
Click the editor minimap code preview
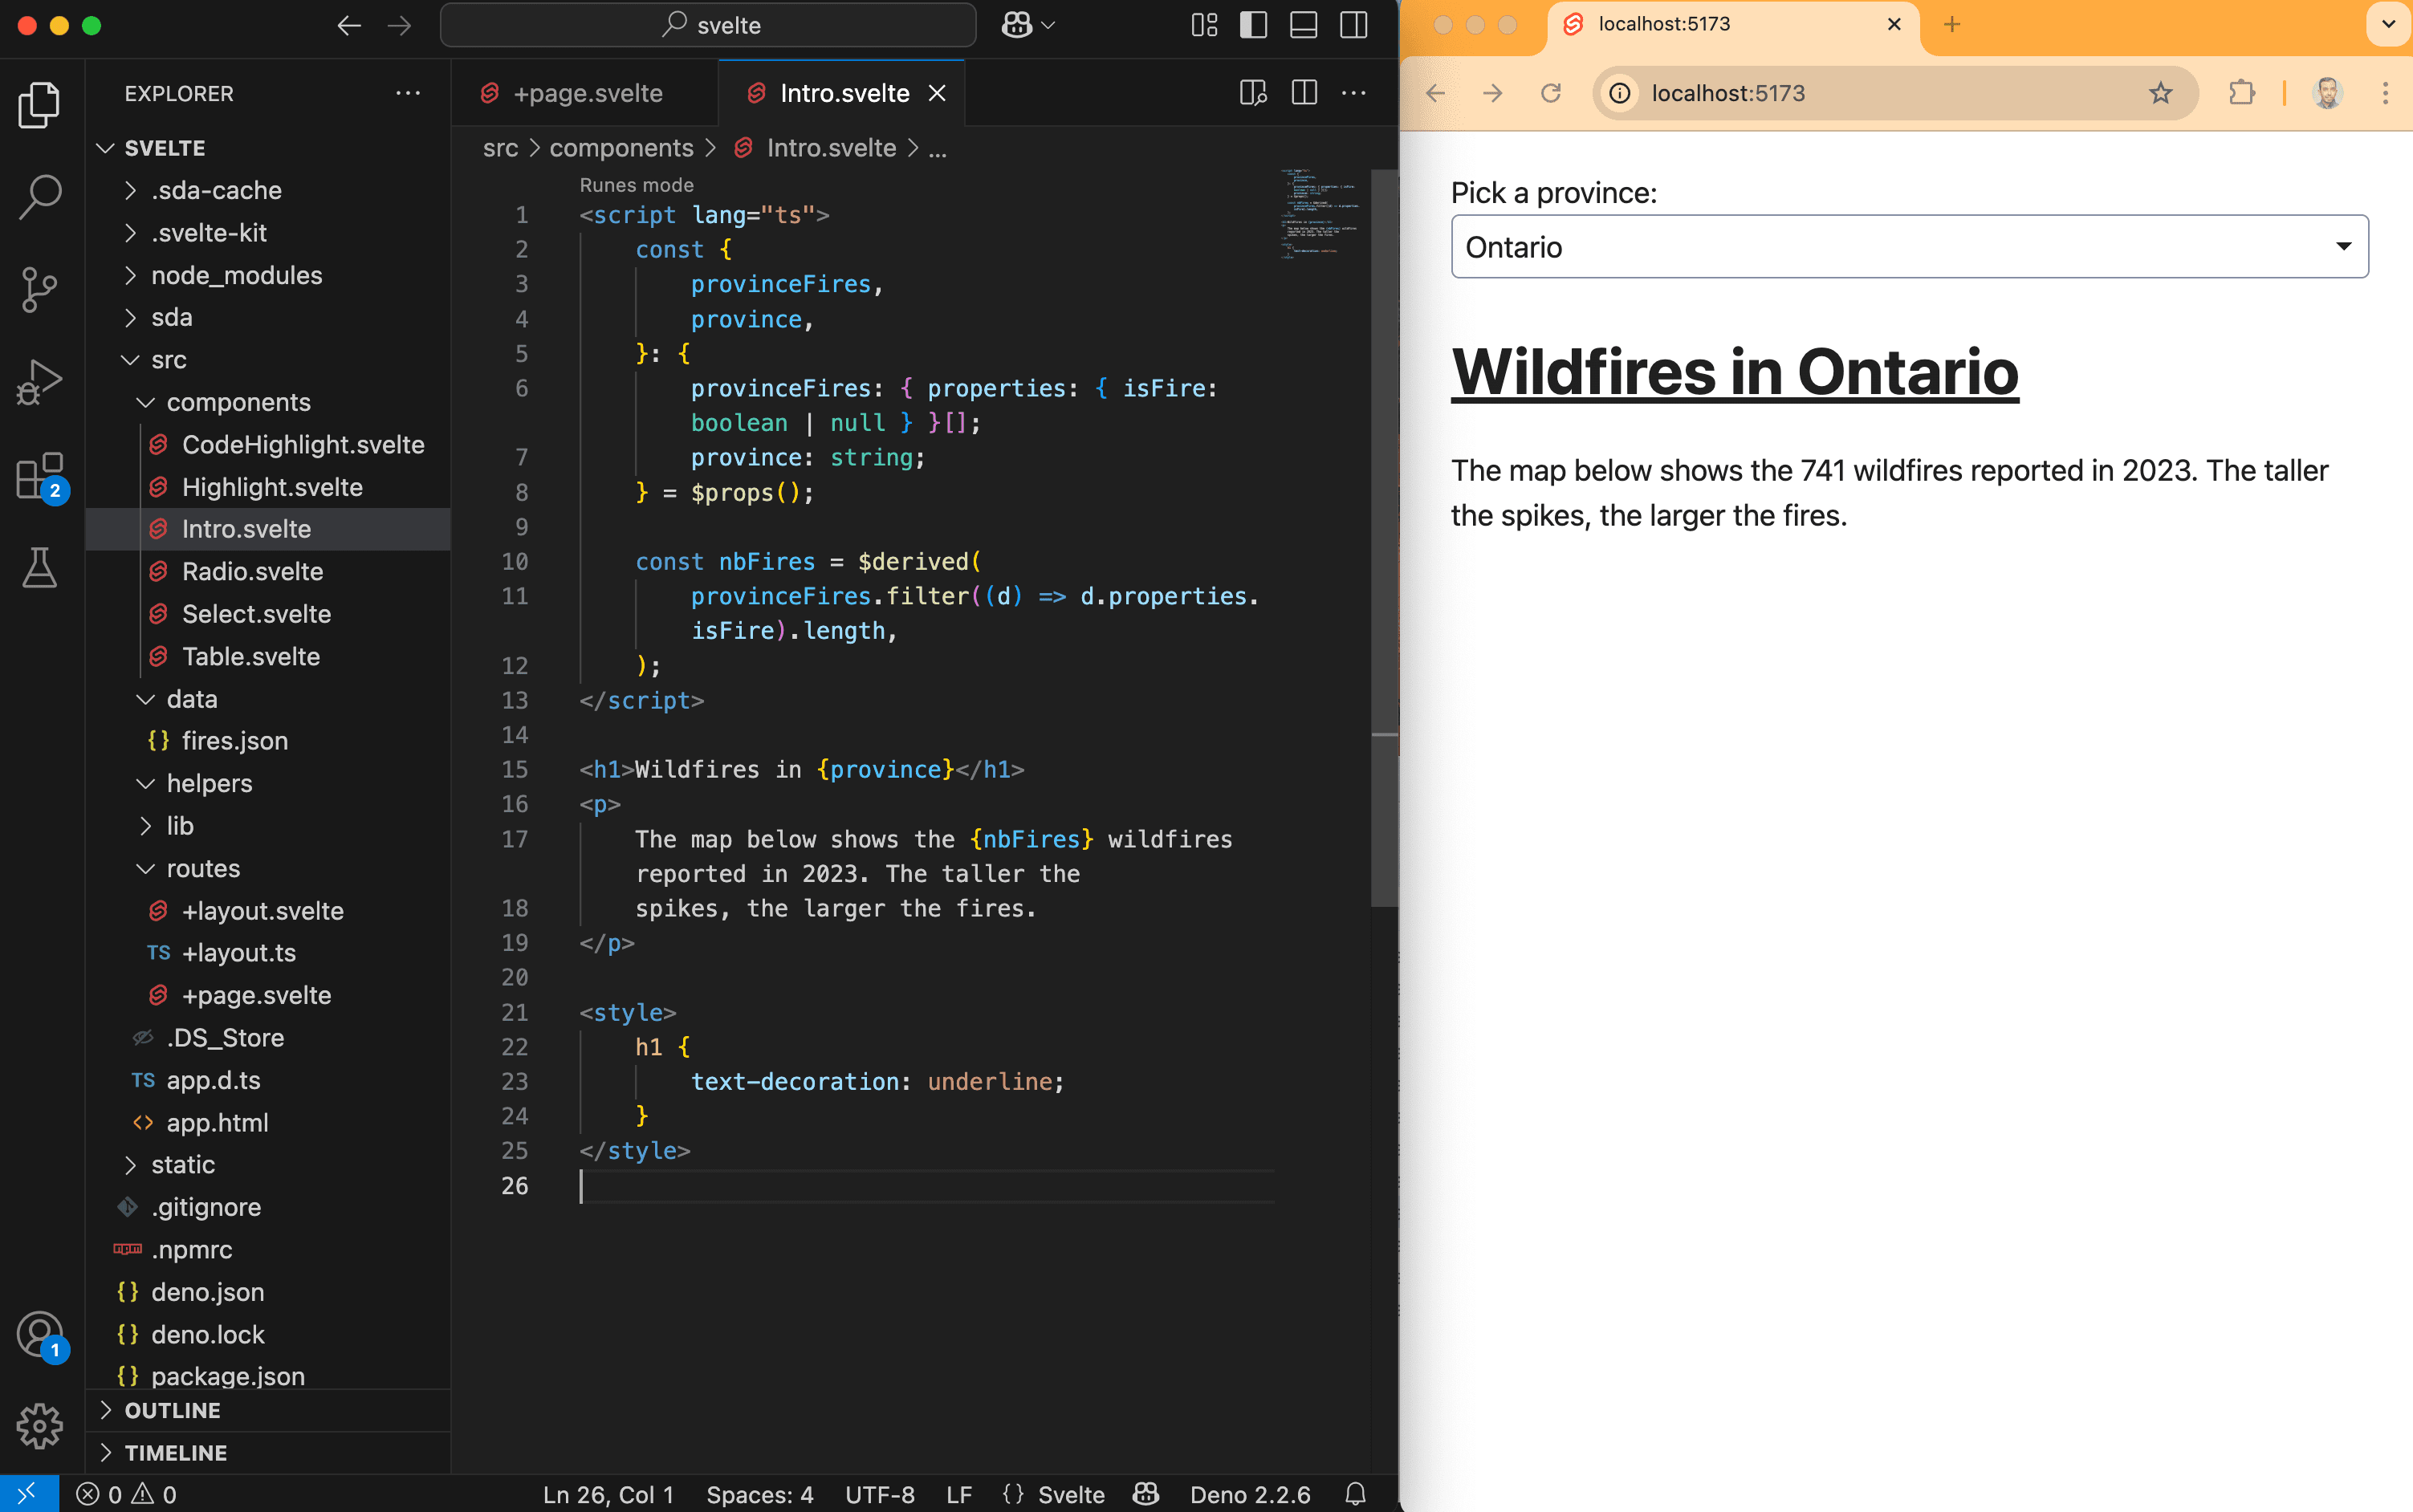pyautogui.click(x=1320, y=213)
